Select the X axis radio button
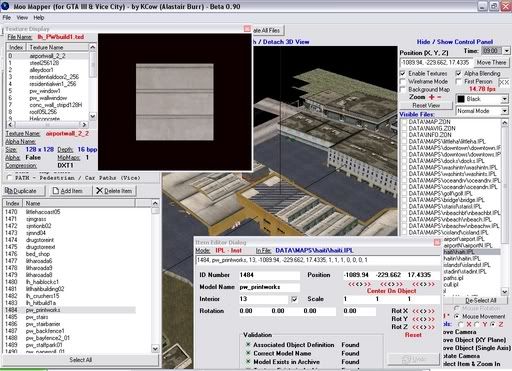Image resolution: width=512 pixels, height=371 pixels. tap(461, 325)
